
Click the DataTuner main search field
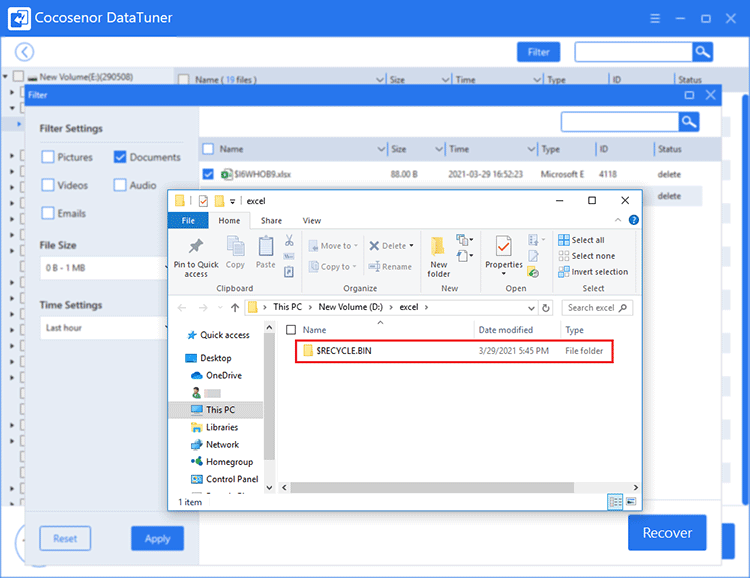pyautogui.click(x=633, y=52)
